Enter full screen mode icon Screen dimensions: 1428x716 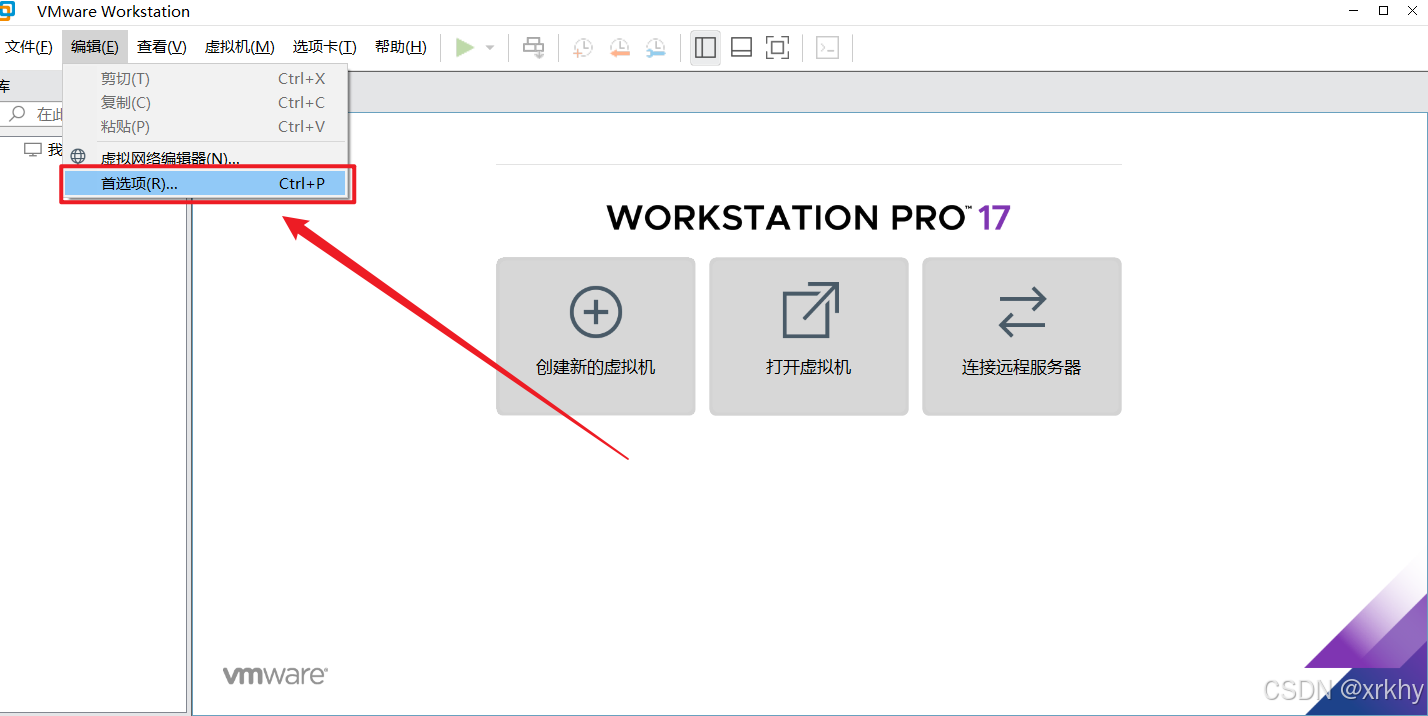[x=777, y=47]
